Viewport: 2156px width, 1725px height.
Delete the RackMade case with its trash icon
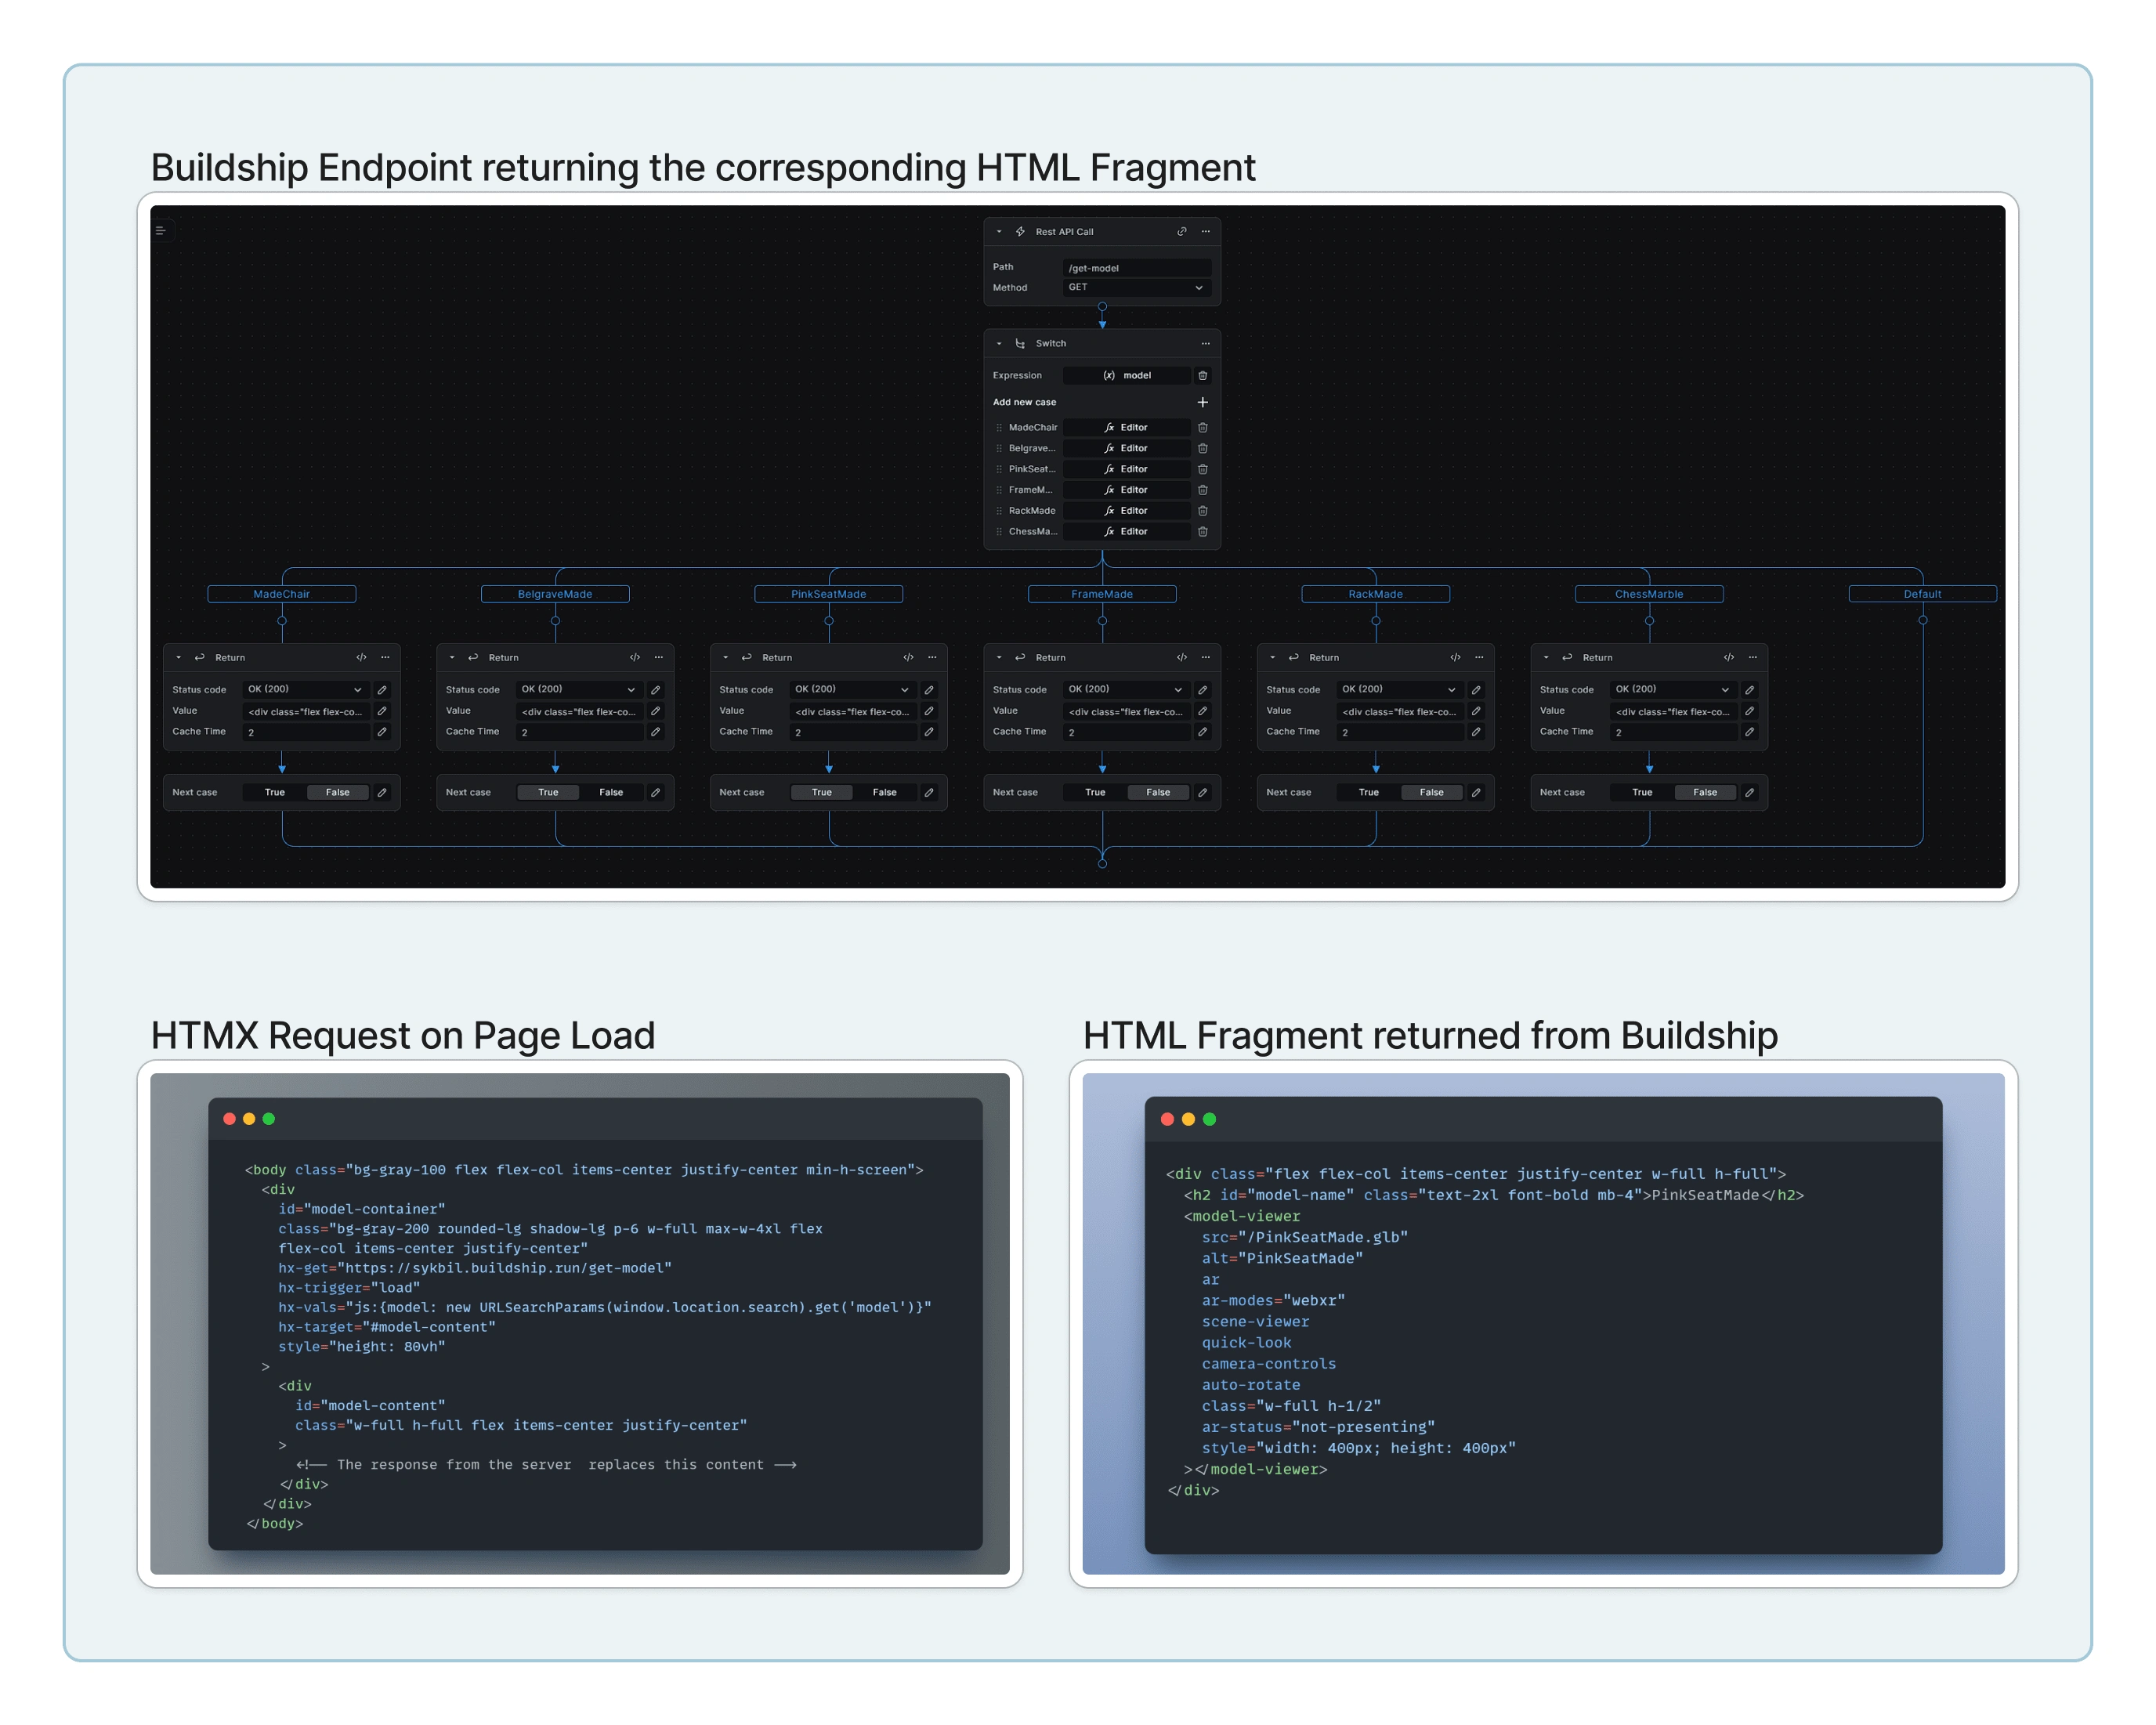(x=1203, y=510)
